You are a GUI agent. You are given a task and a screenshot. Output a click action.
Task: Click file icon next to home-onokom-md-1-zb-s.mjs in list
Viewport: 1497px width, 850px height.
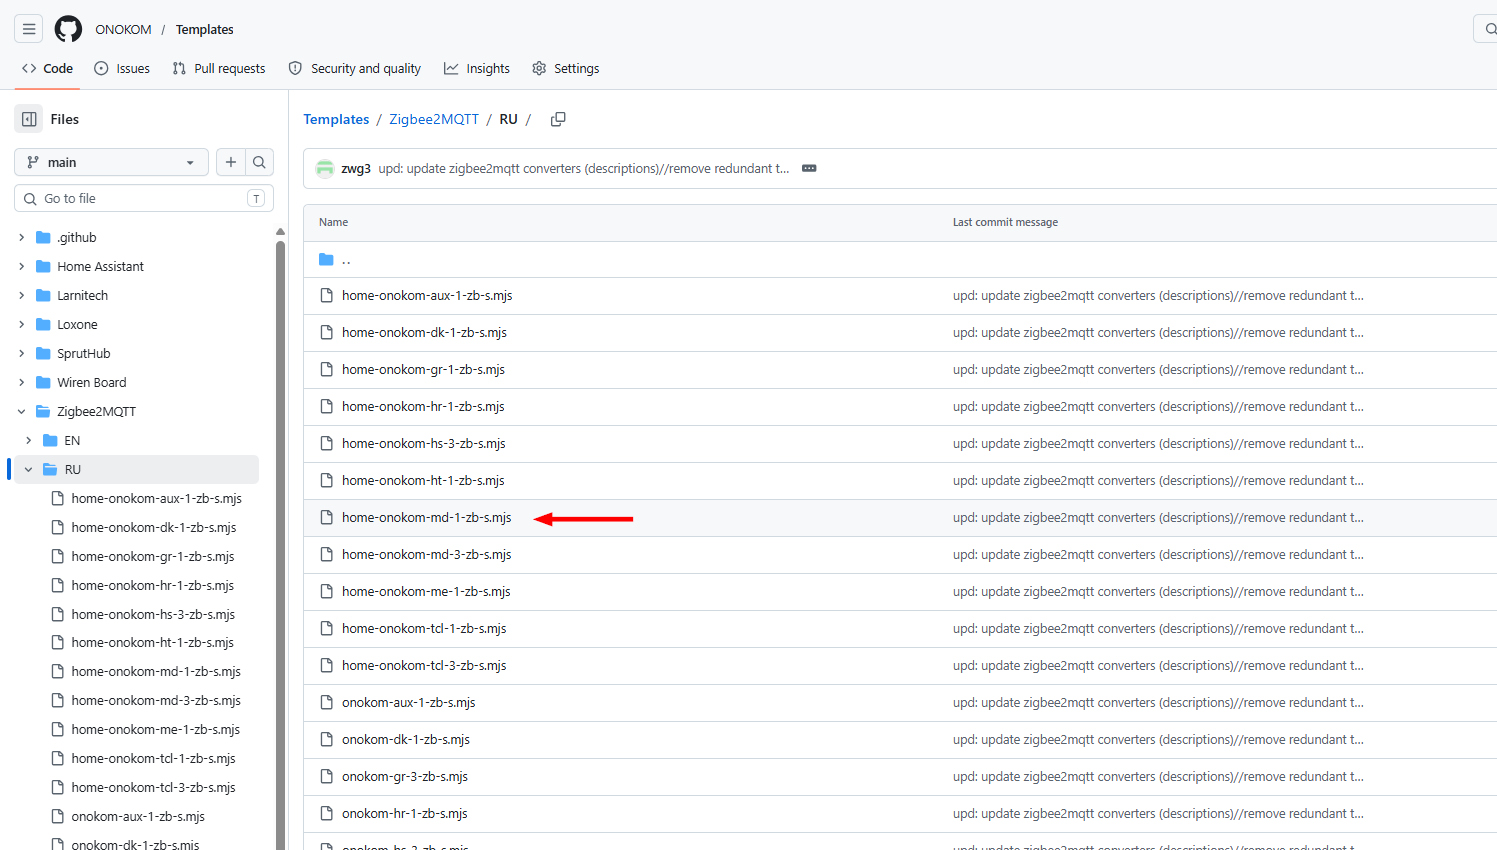point(326,518)
